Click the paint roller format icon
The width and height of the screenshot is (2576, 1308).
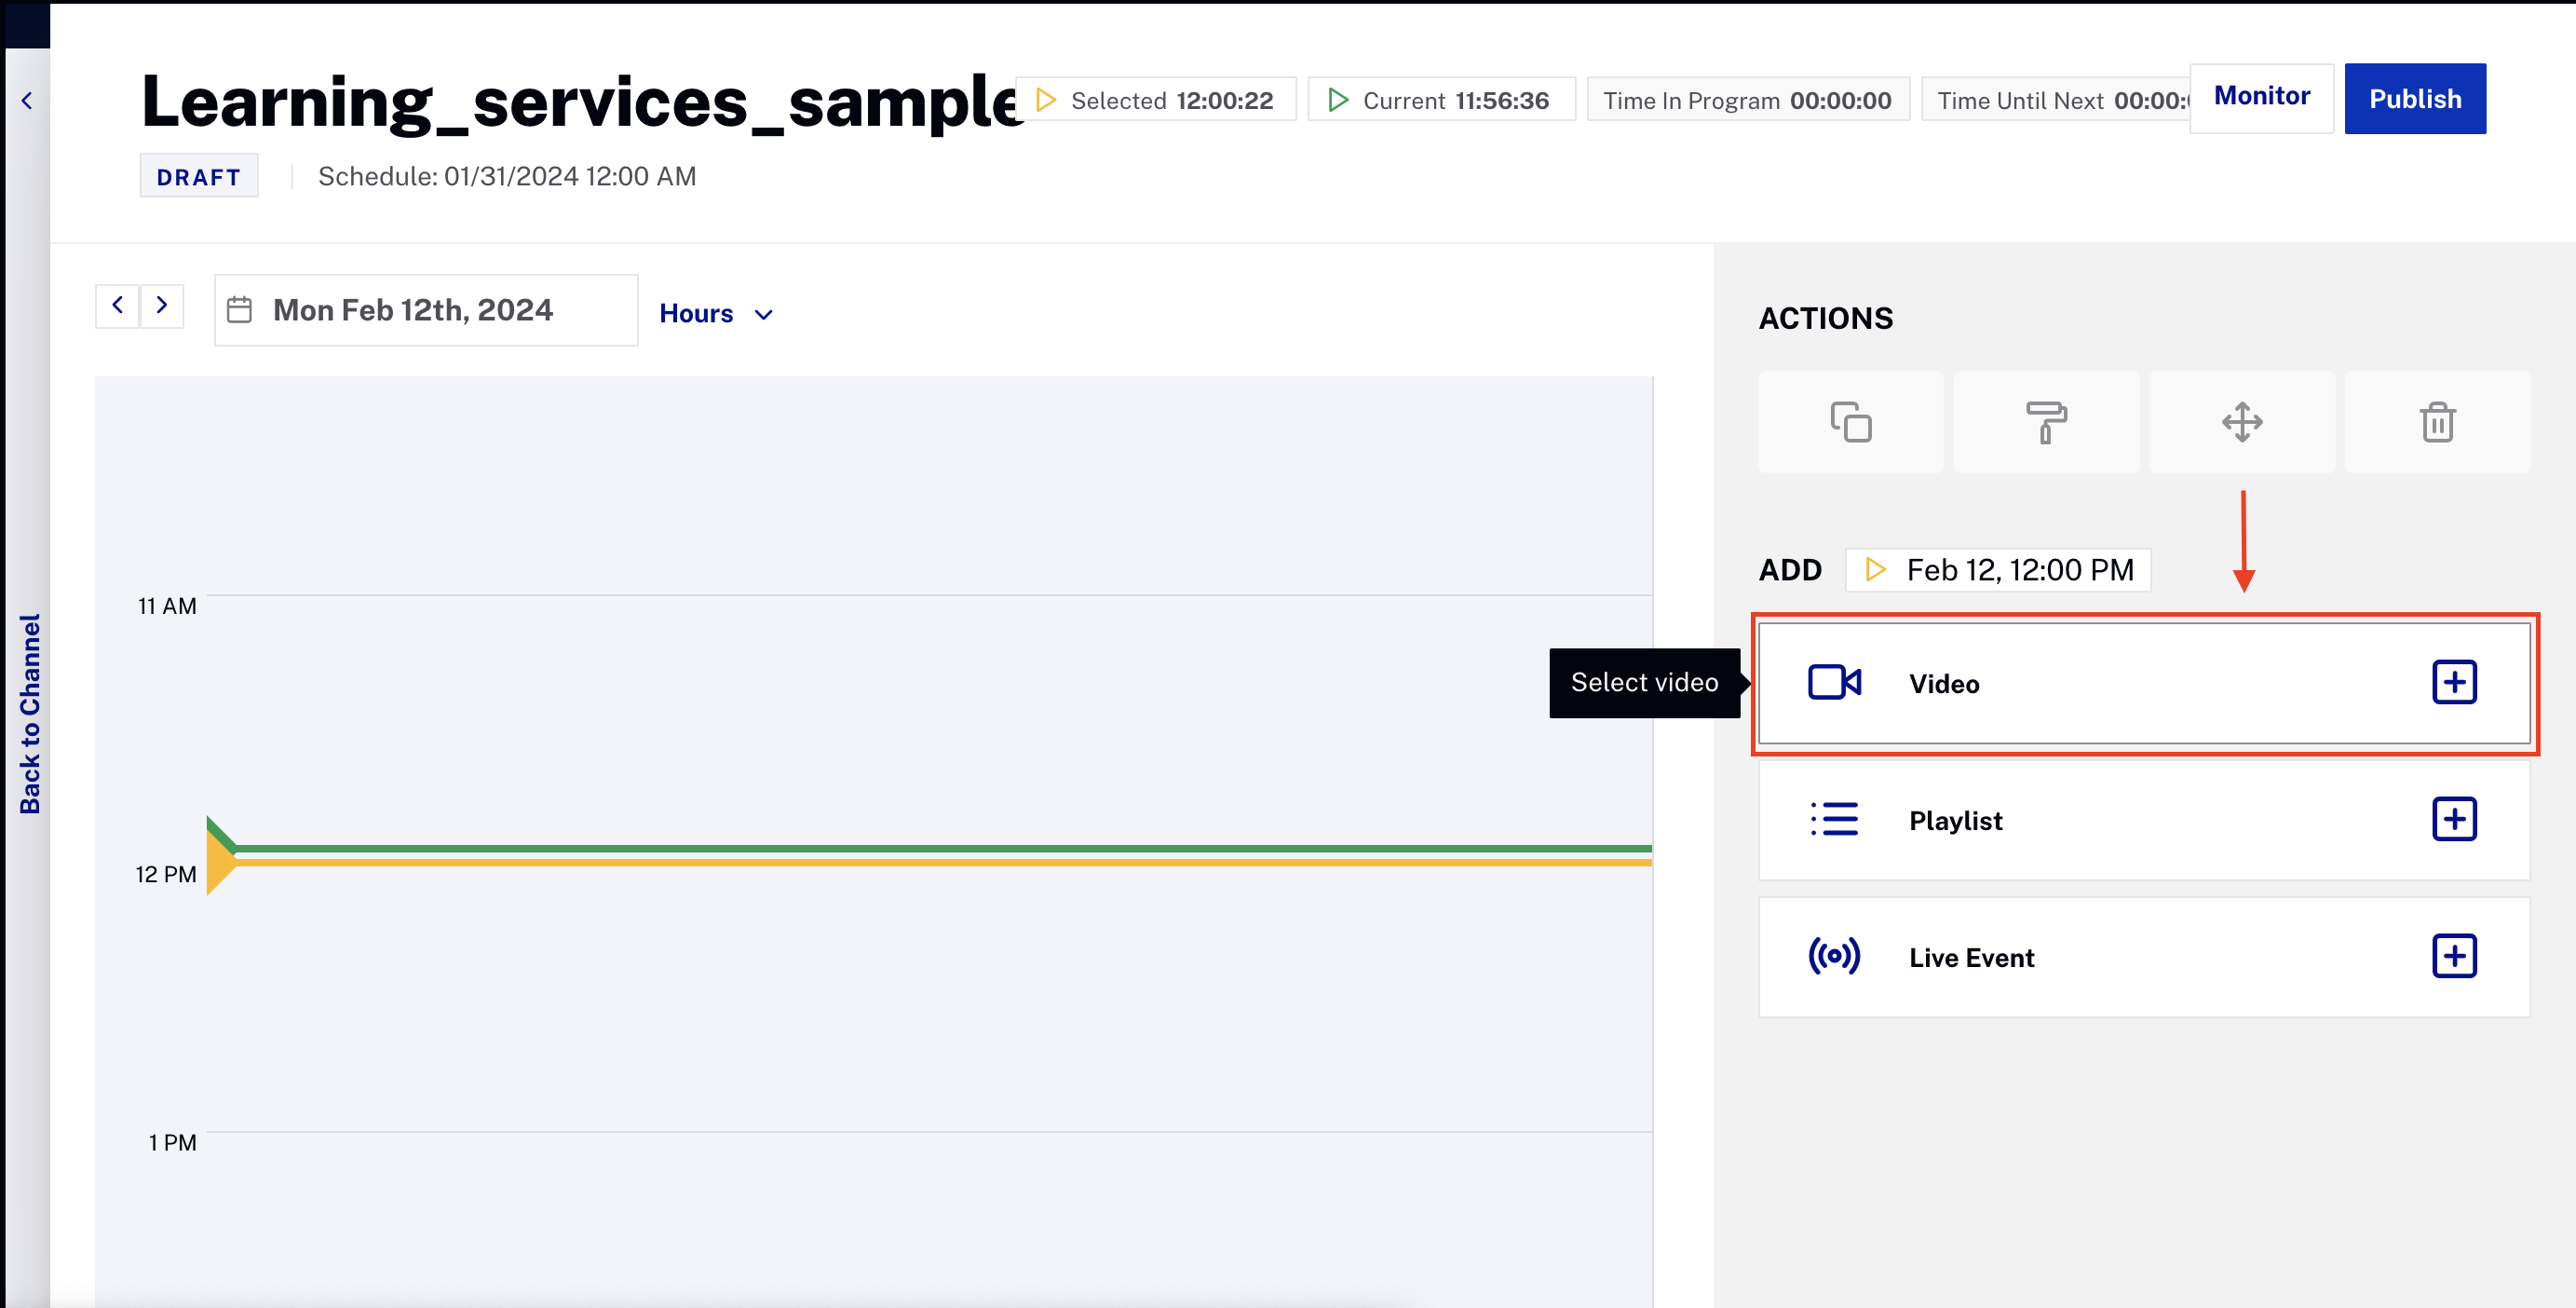point(2045,422)
